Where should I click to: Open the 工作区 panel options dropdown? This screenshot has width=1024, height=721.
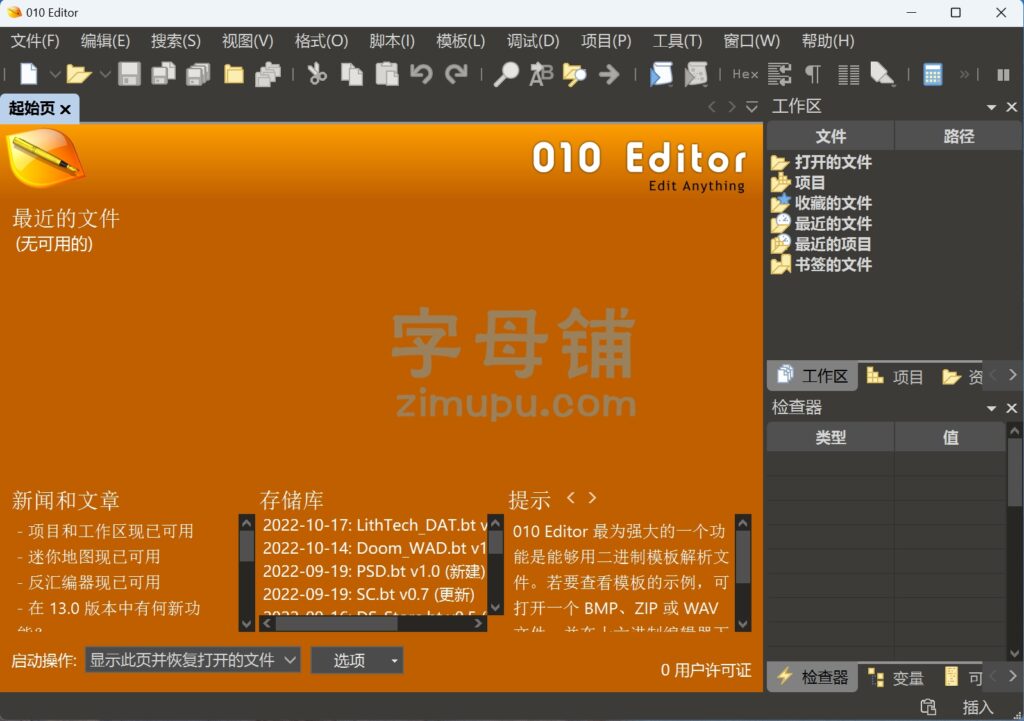[991, 107]
